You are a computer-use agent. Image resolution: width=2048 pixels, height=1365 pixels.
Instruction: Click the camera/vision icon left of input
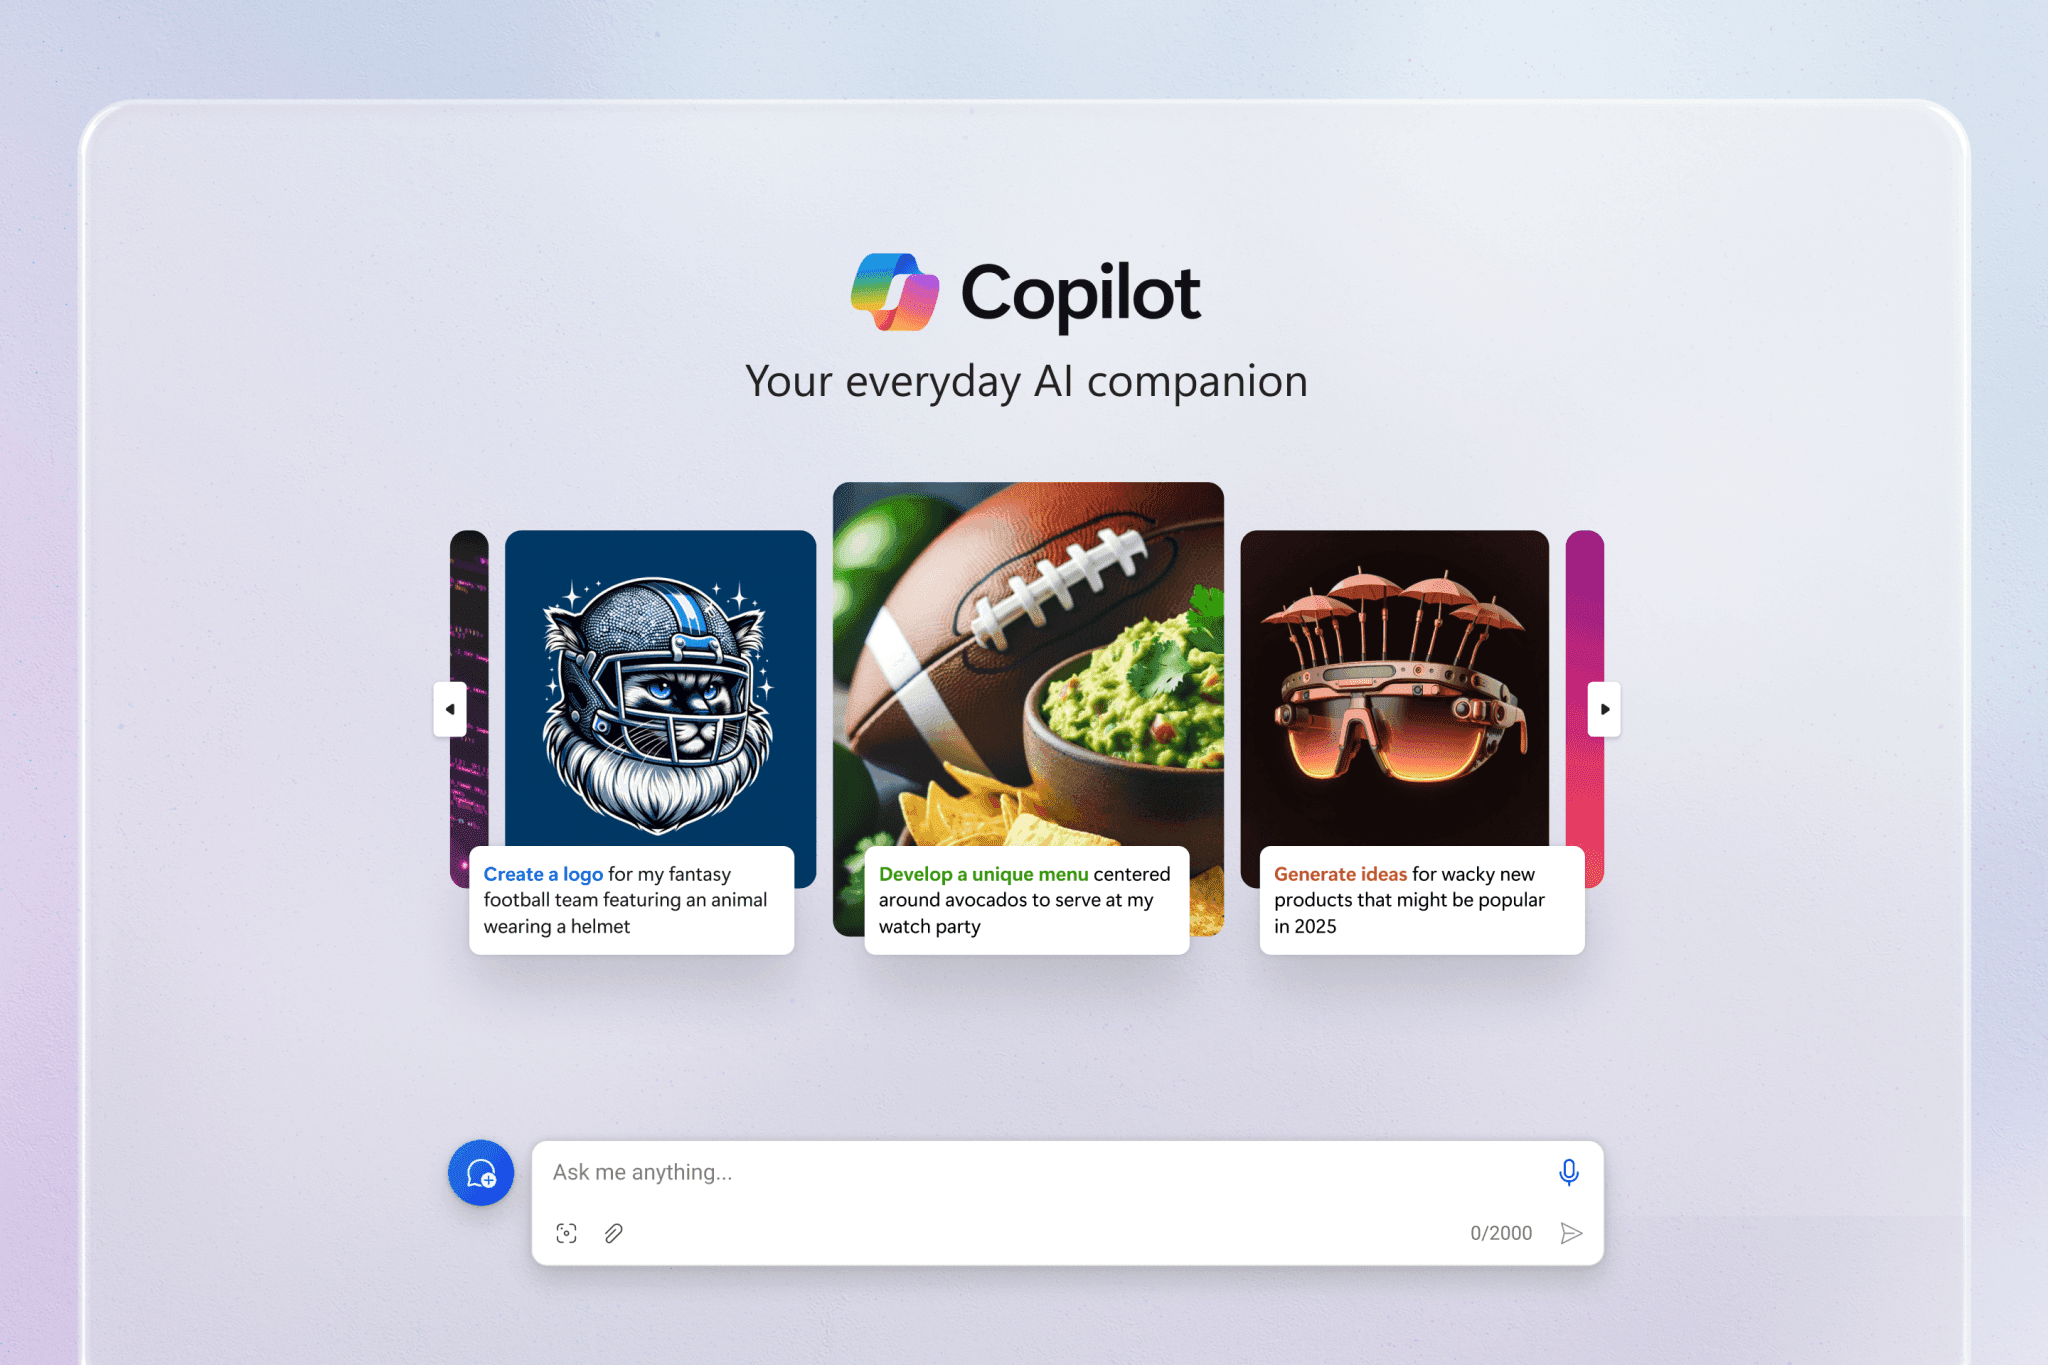(x=568, y=1231)
